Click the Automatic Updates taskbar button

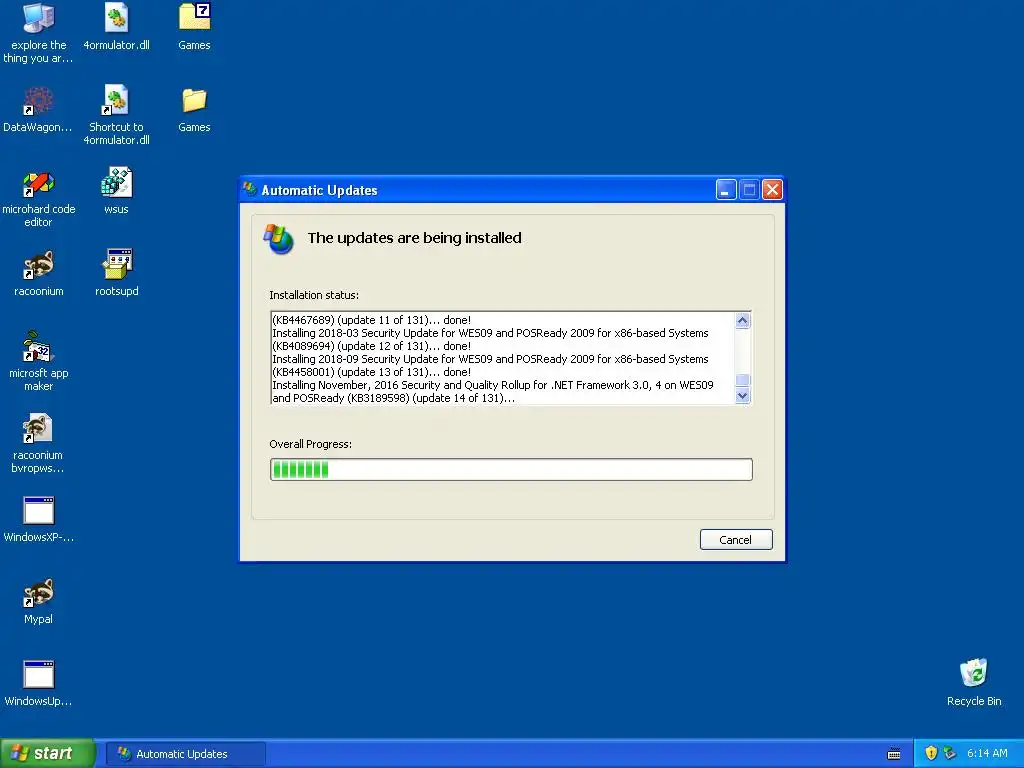click(185, 754)
